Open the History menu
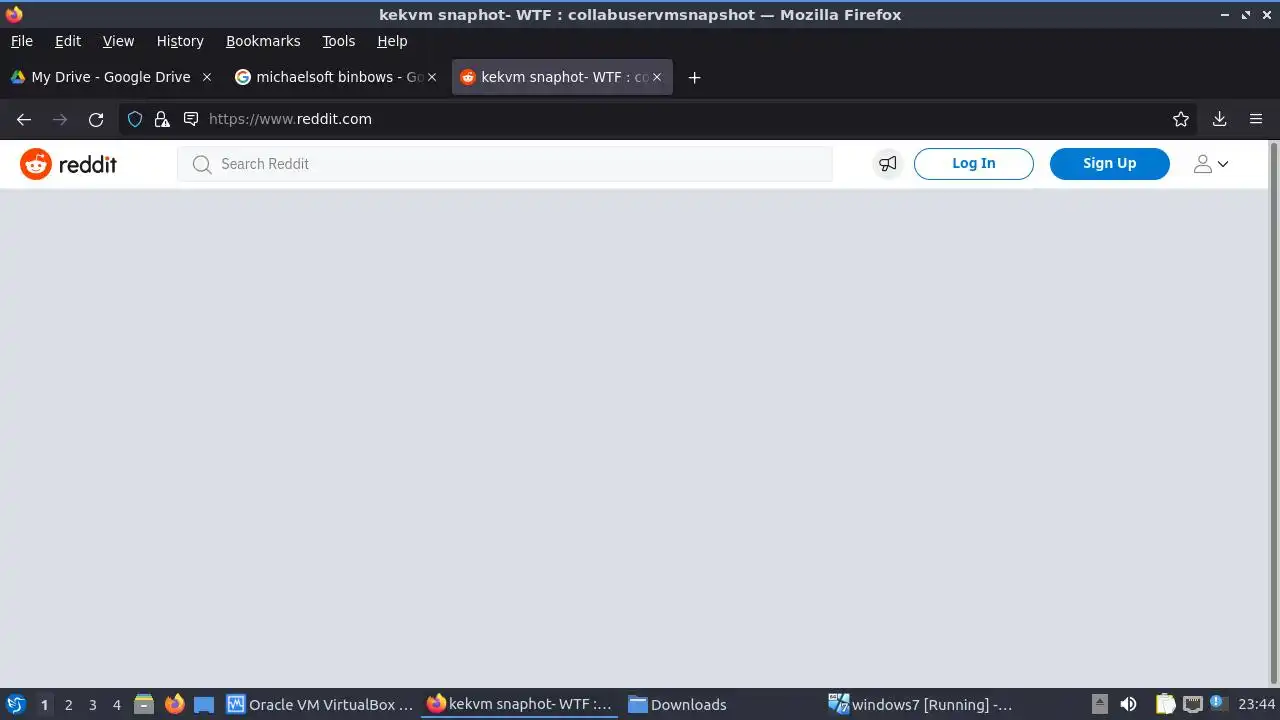The height and width of the screenshot is (720, 1280). (x=180, y=41)
